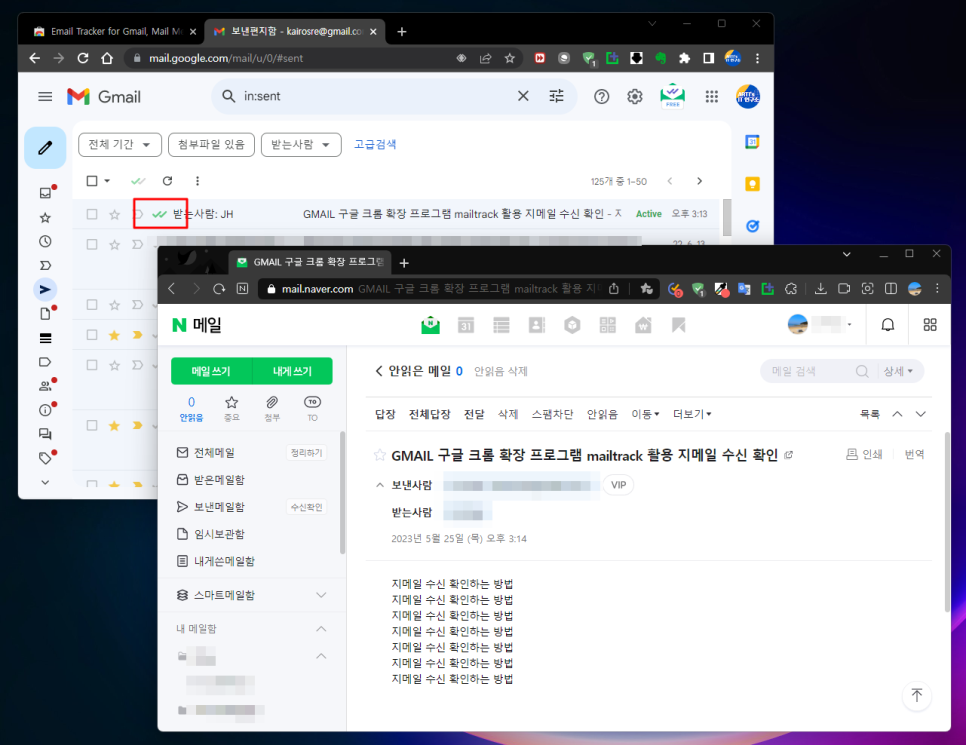The width and height of the screenshot is (966, 745).
Task: Go back with 안읽은 메일 arrow
Action: [x=378, y=371]
